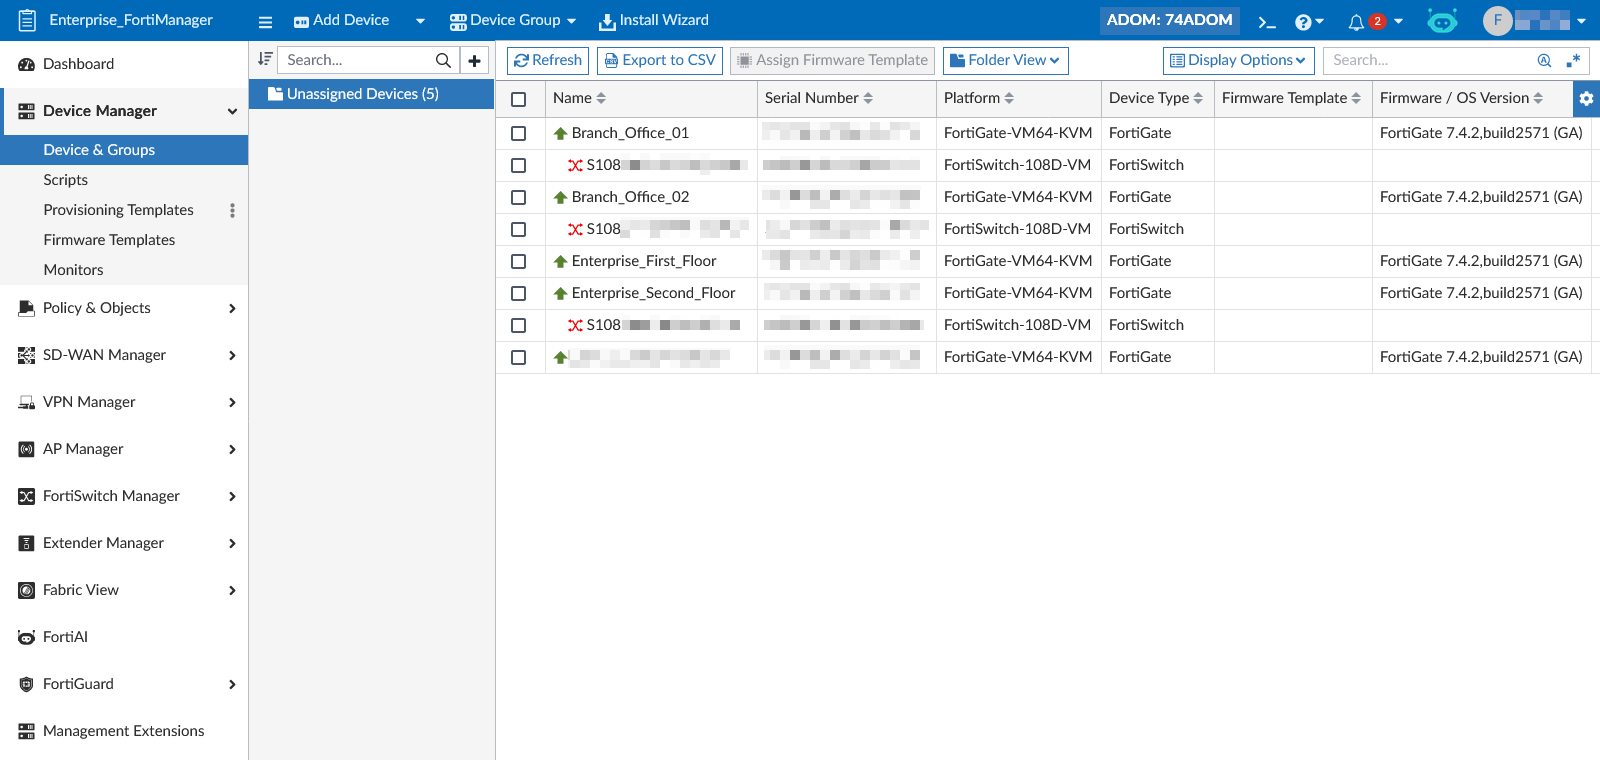The height and width of the screenshot is (760, 1600).
Task: Click the Extender Manager icon
Action: pos(26,543)
